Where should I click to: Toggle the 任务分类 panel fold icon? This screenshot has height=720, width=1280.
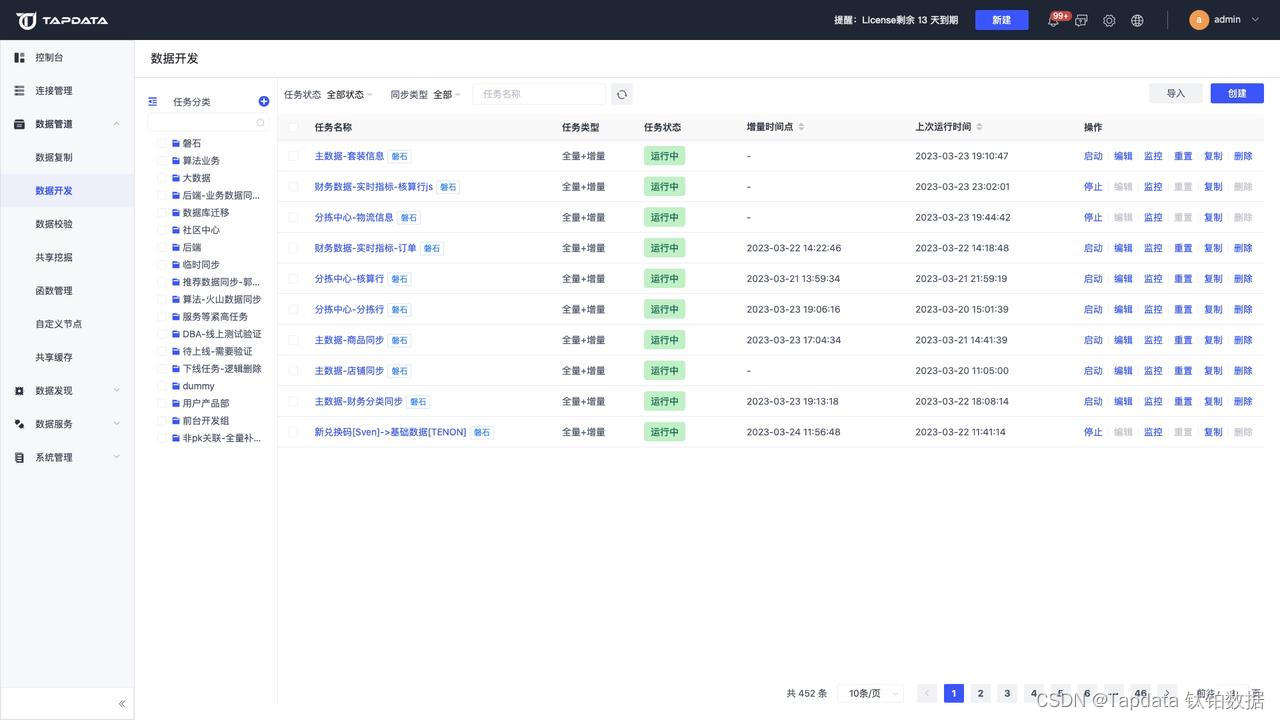[153, 101]
